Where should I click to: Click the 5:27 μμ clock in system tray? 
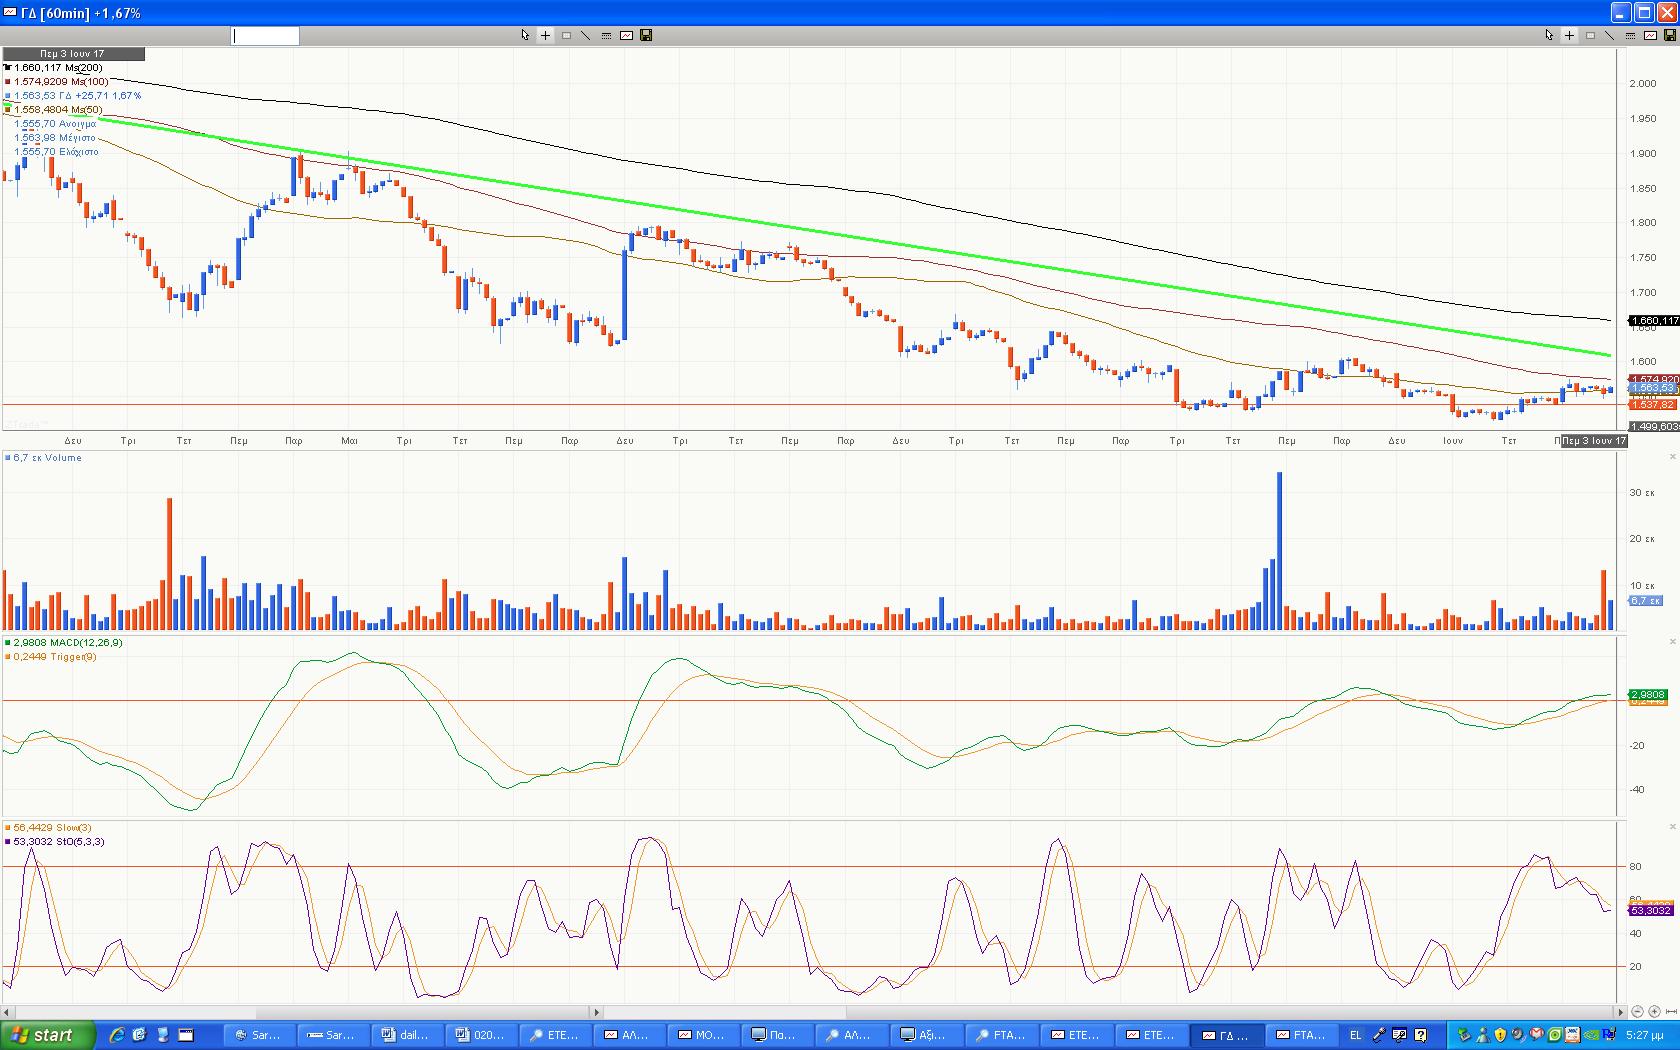(1645, 1035)
